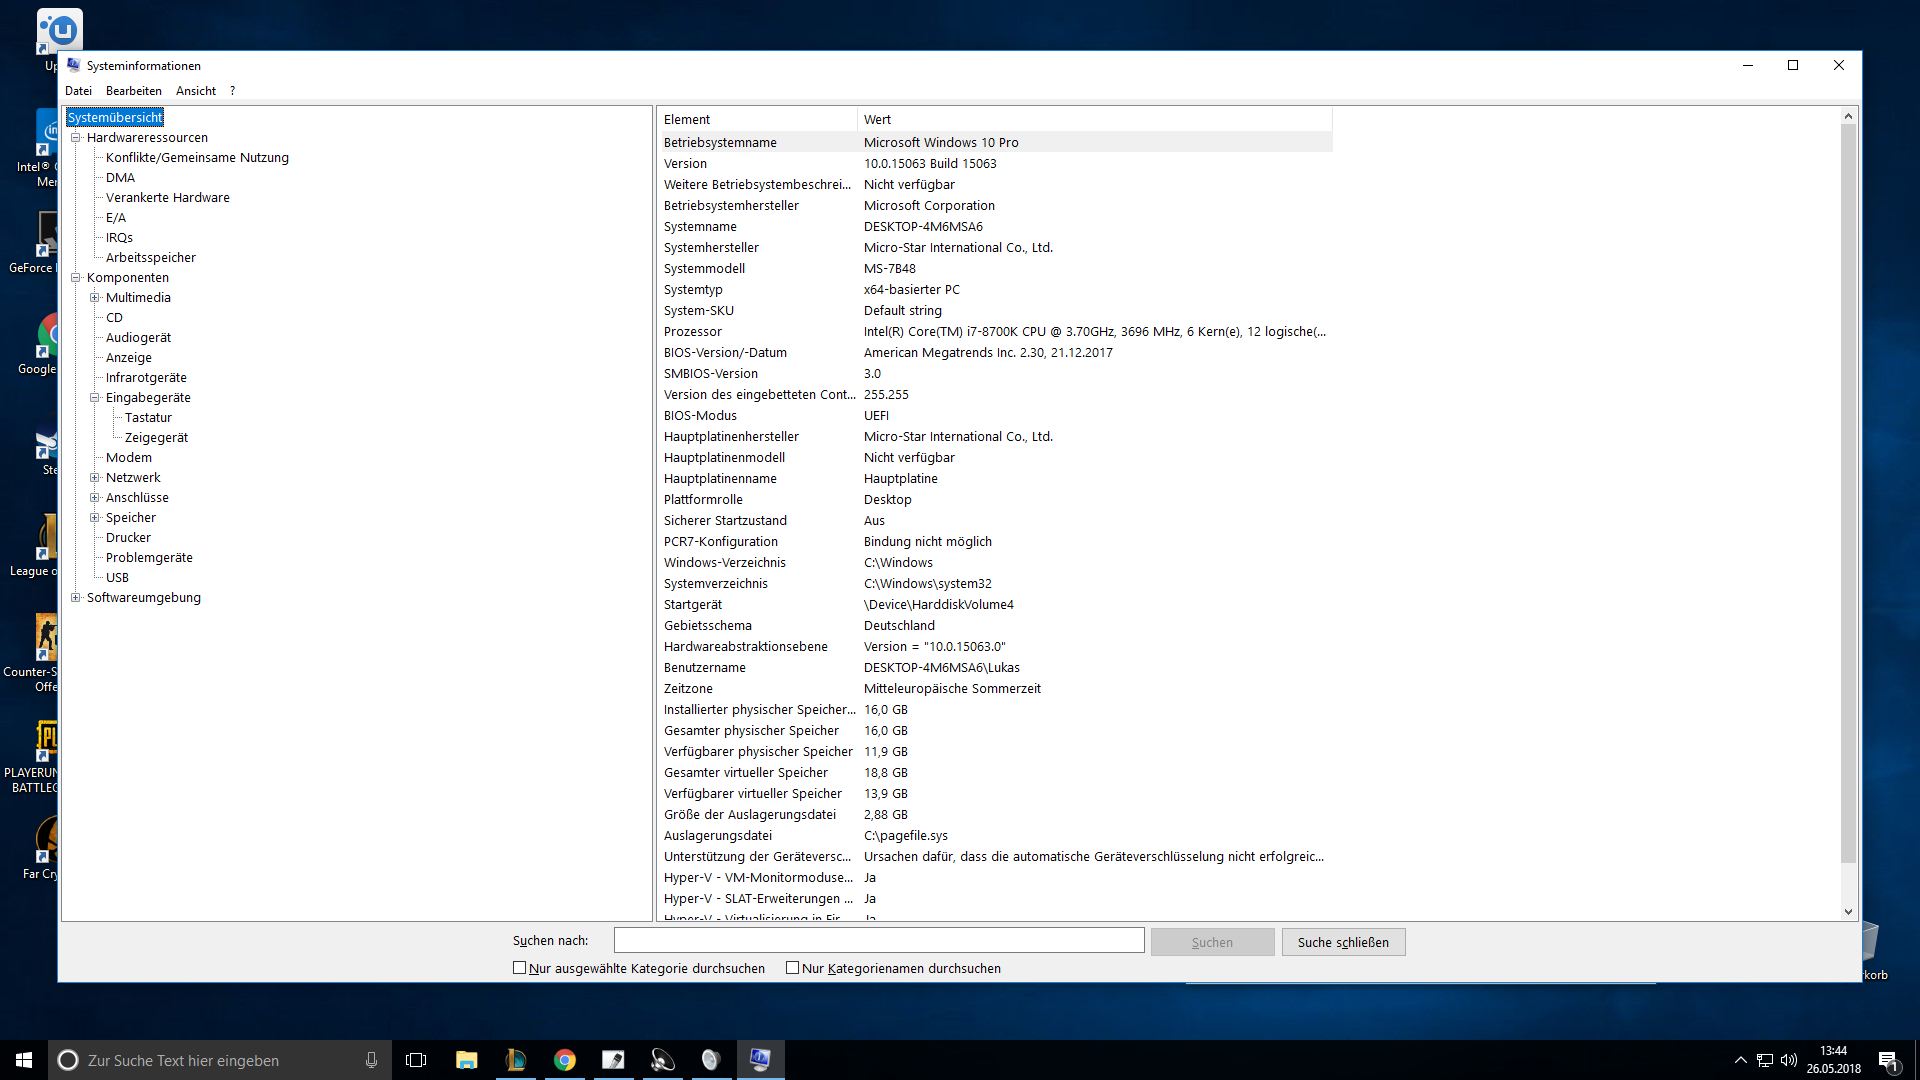
Task: Click the vertical scrollbar down arrow
Action: tap(1848, 912)
